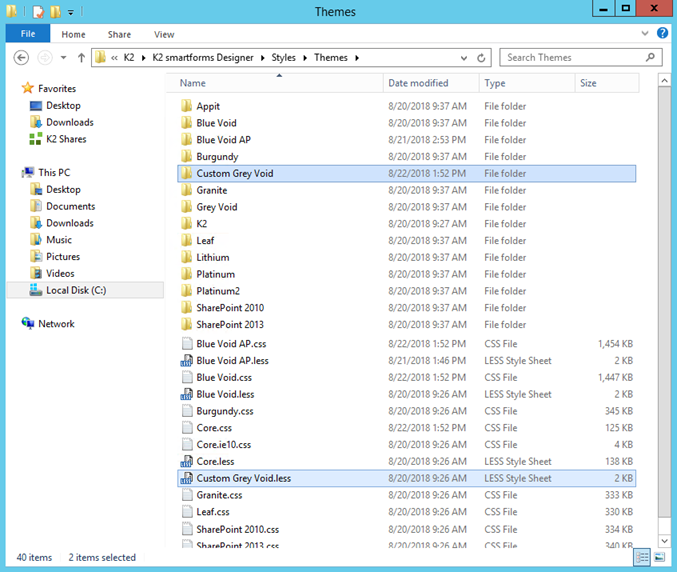The width and height of the screenshot is (677, 572).
Task: Open the address bar history dropdown
Action: 465,58
